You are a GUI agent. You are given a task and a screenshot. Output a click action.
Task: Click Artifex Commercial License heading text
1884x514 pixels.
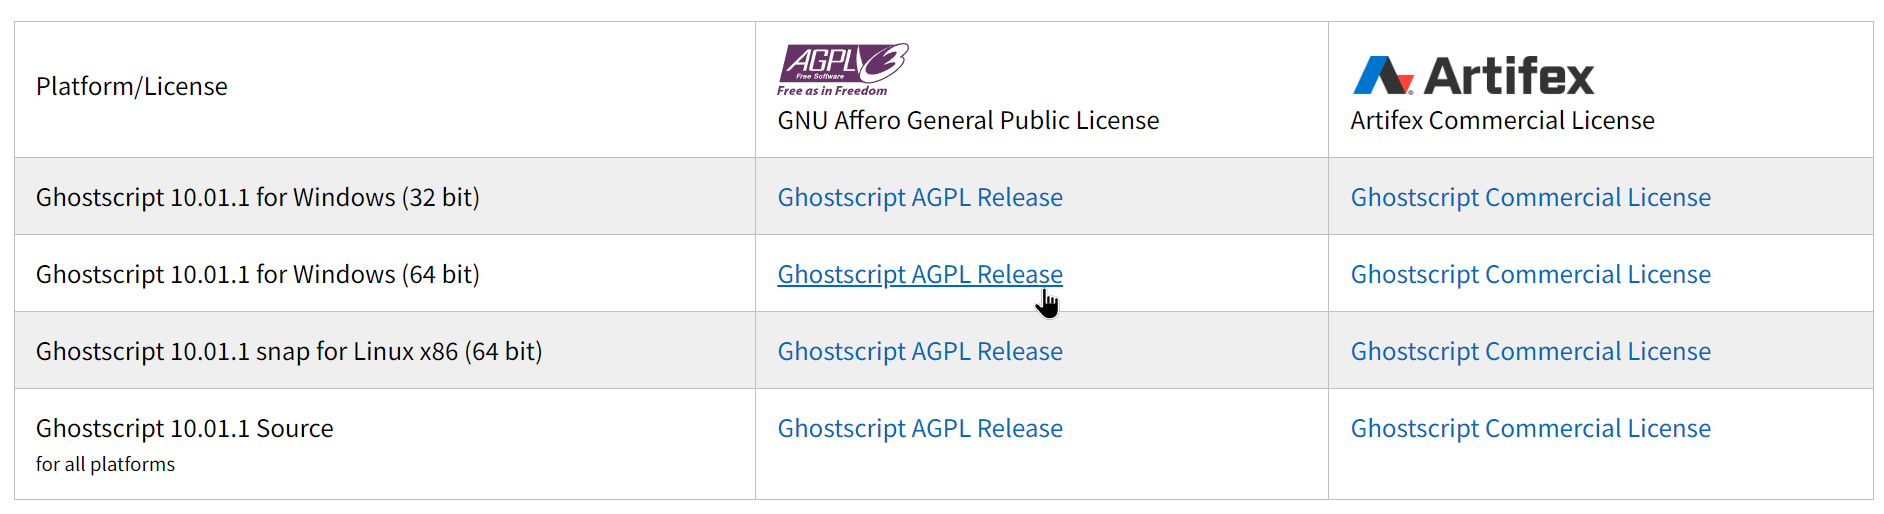tap(1502, 121)
